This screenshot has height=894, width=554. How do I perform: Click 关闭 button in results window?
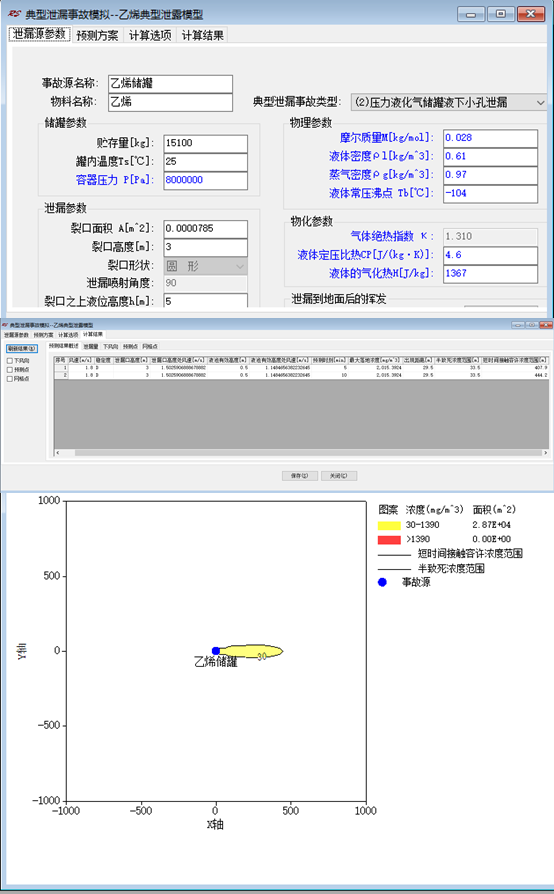[339, 476]
